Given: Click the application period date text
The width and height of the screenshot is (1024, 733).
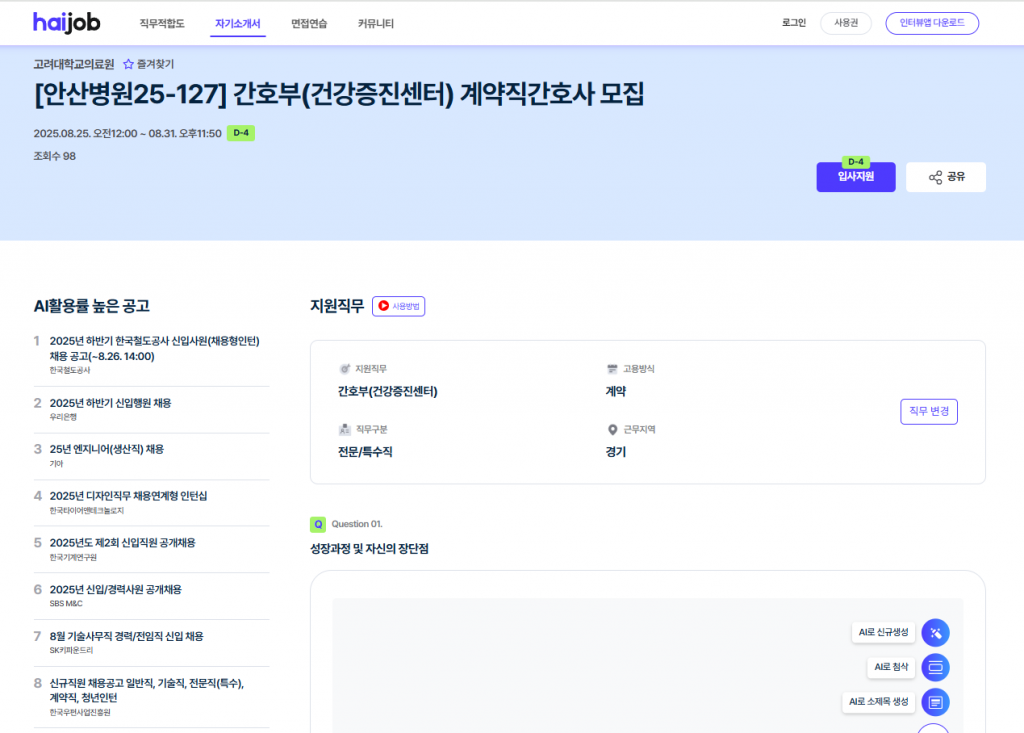Looking at the screenshot, I should (x=127, y=133).
